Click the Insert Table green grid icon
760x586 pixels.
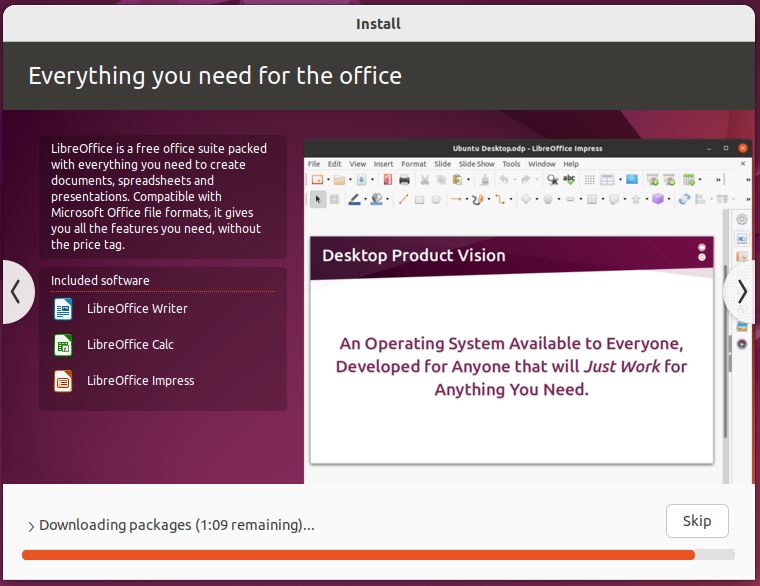[689, 180]
